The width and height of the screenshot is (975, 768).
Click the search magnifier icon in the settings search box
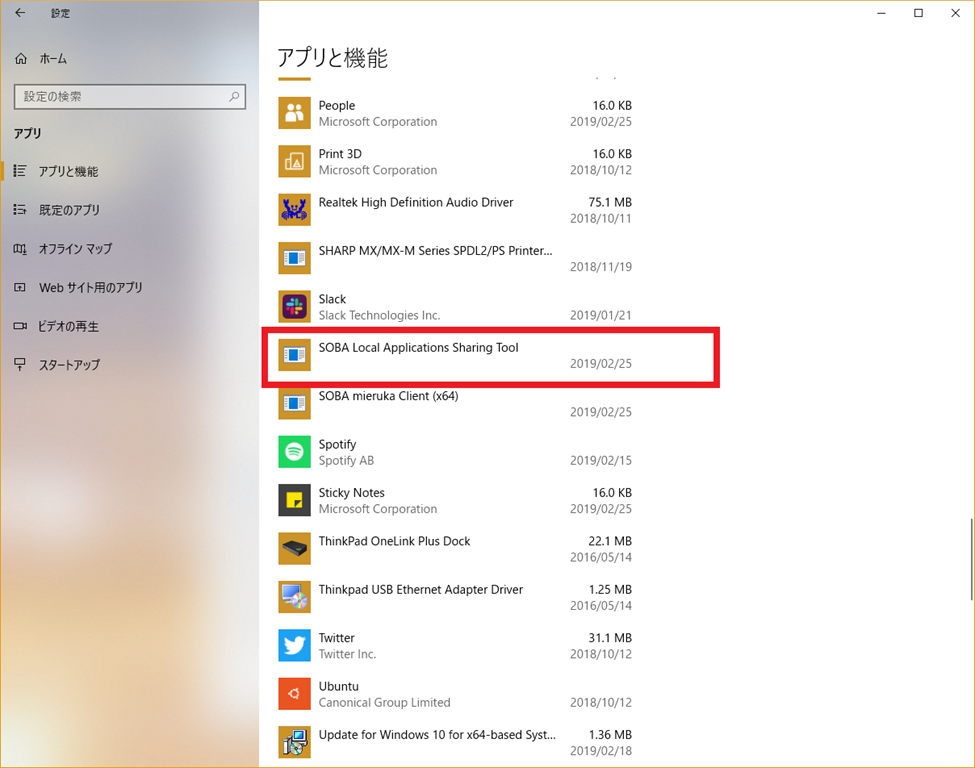tap(234, 96)
